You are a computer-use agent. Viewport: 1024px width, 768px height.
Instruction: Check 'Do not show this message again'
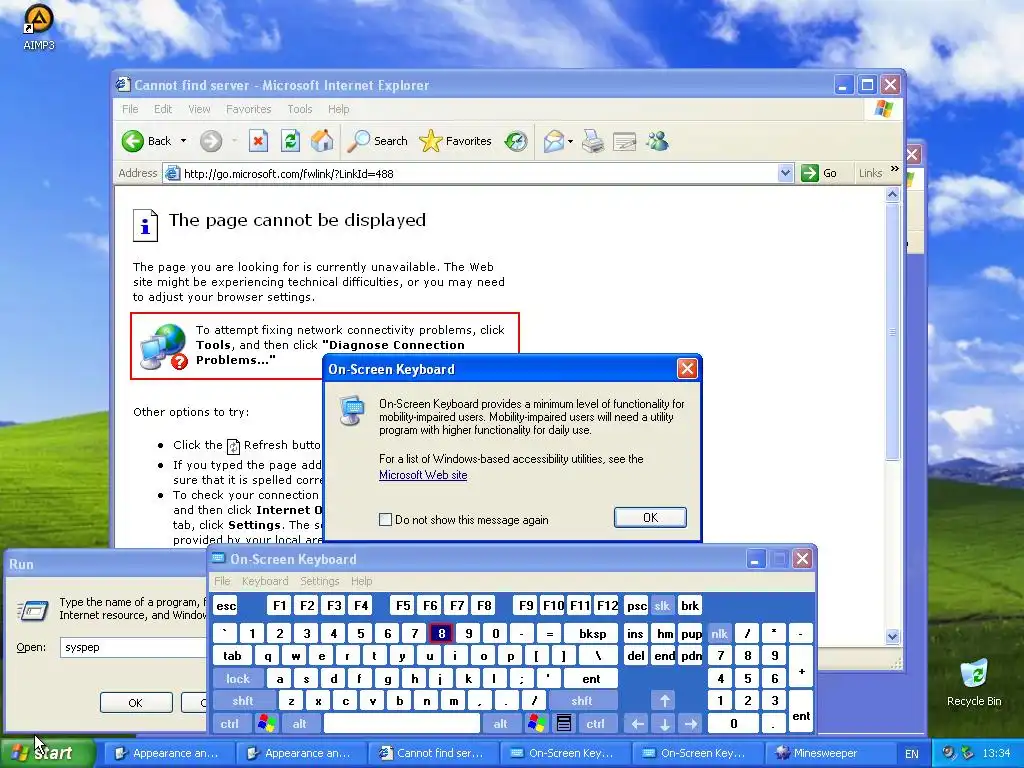386,520
